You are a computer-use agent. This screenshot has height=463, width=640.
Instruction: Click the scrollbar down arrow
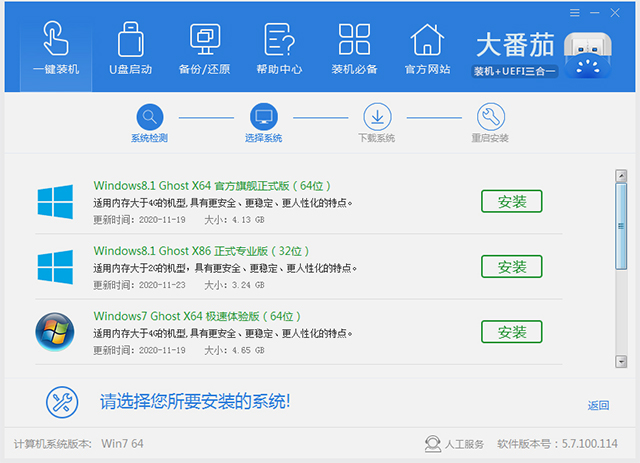621,361
